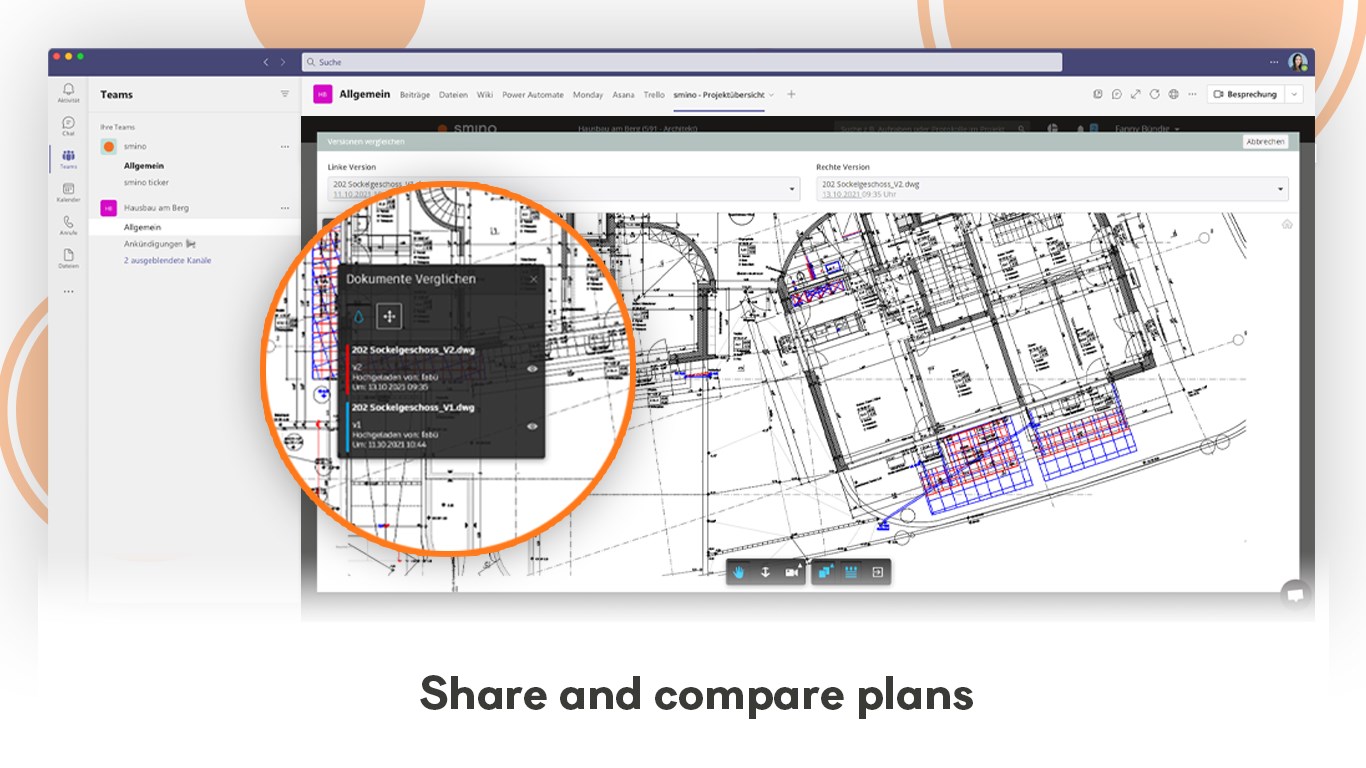Switch to the Dateien tab

pos(453,95)
